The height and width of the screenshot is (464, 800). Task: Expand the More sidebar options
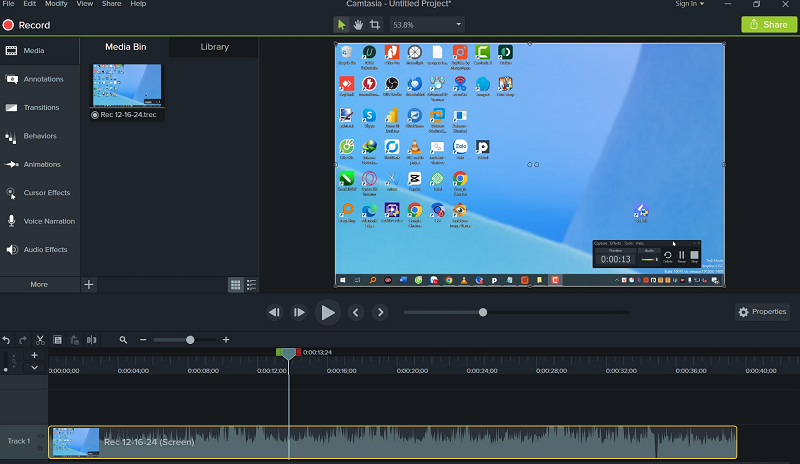(39, 285)
